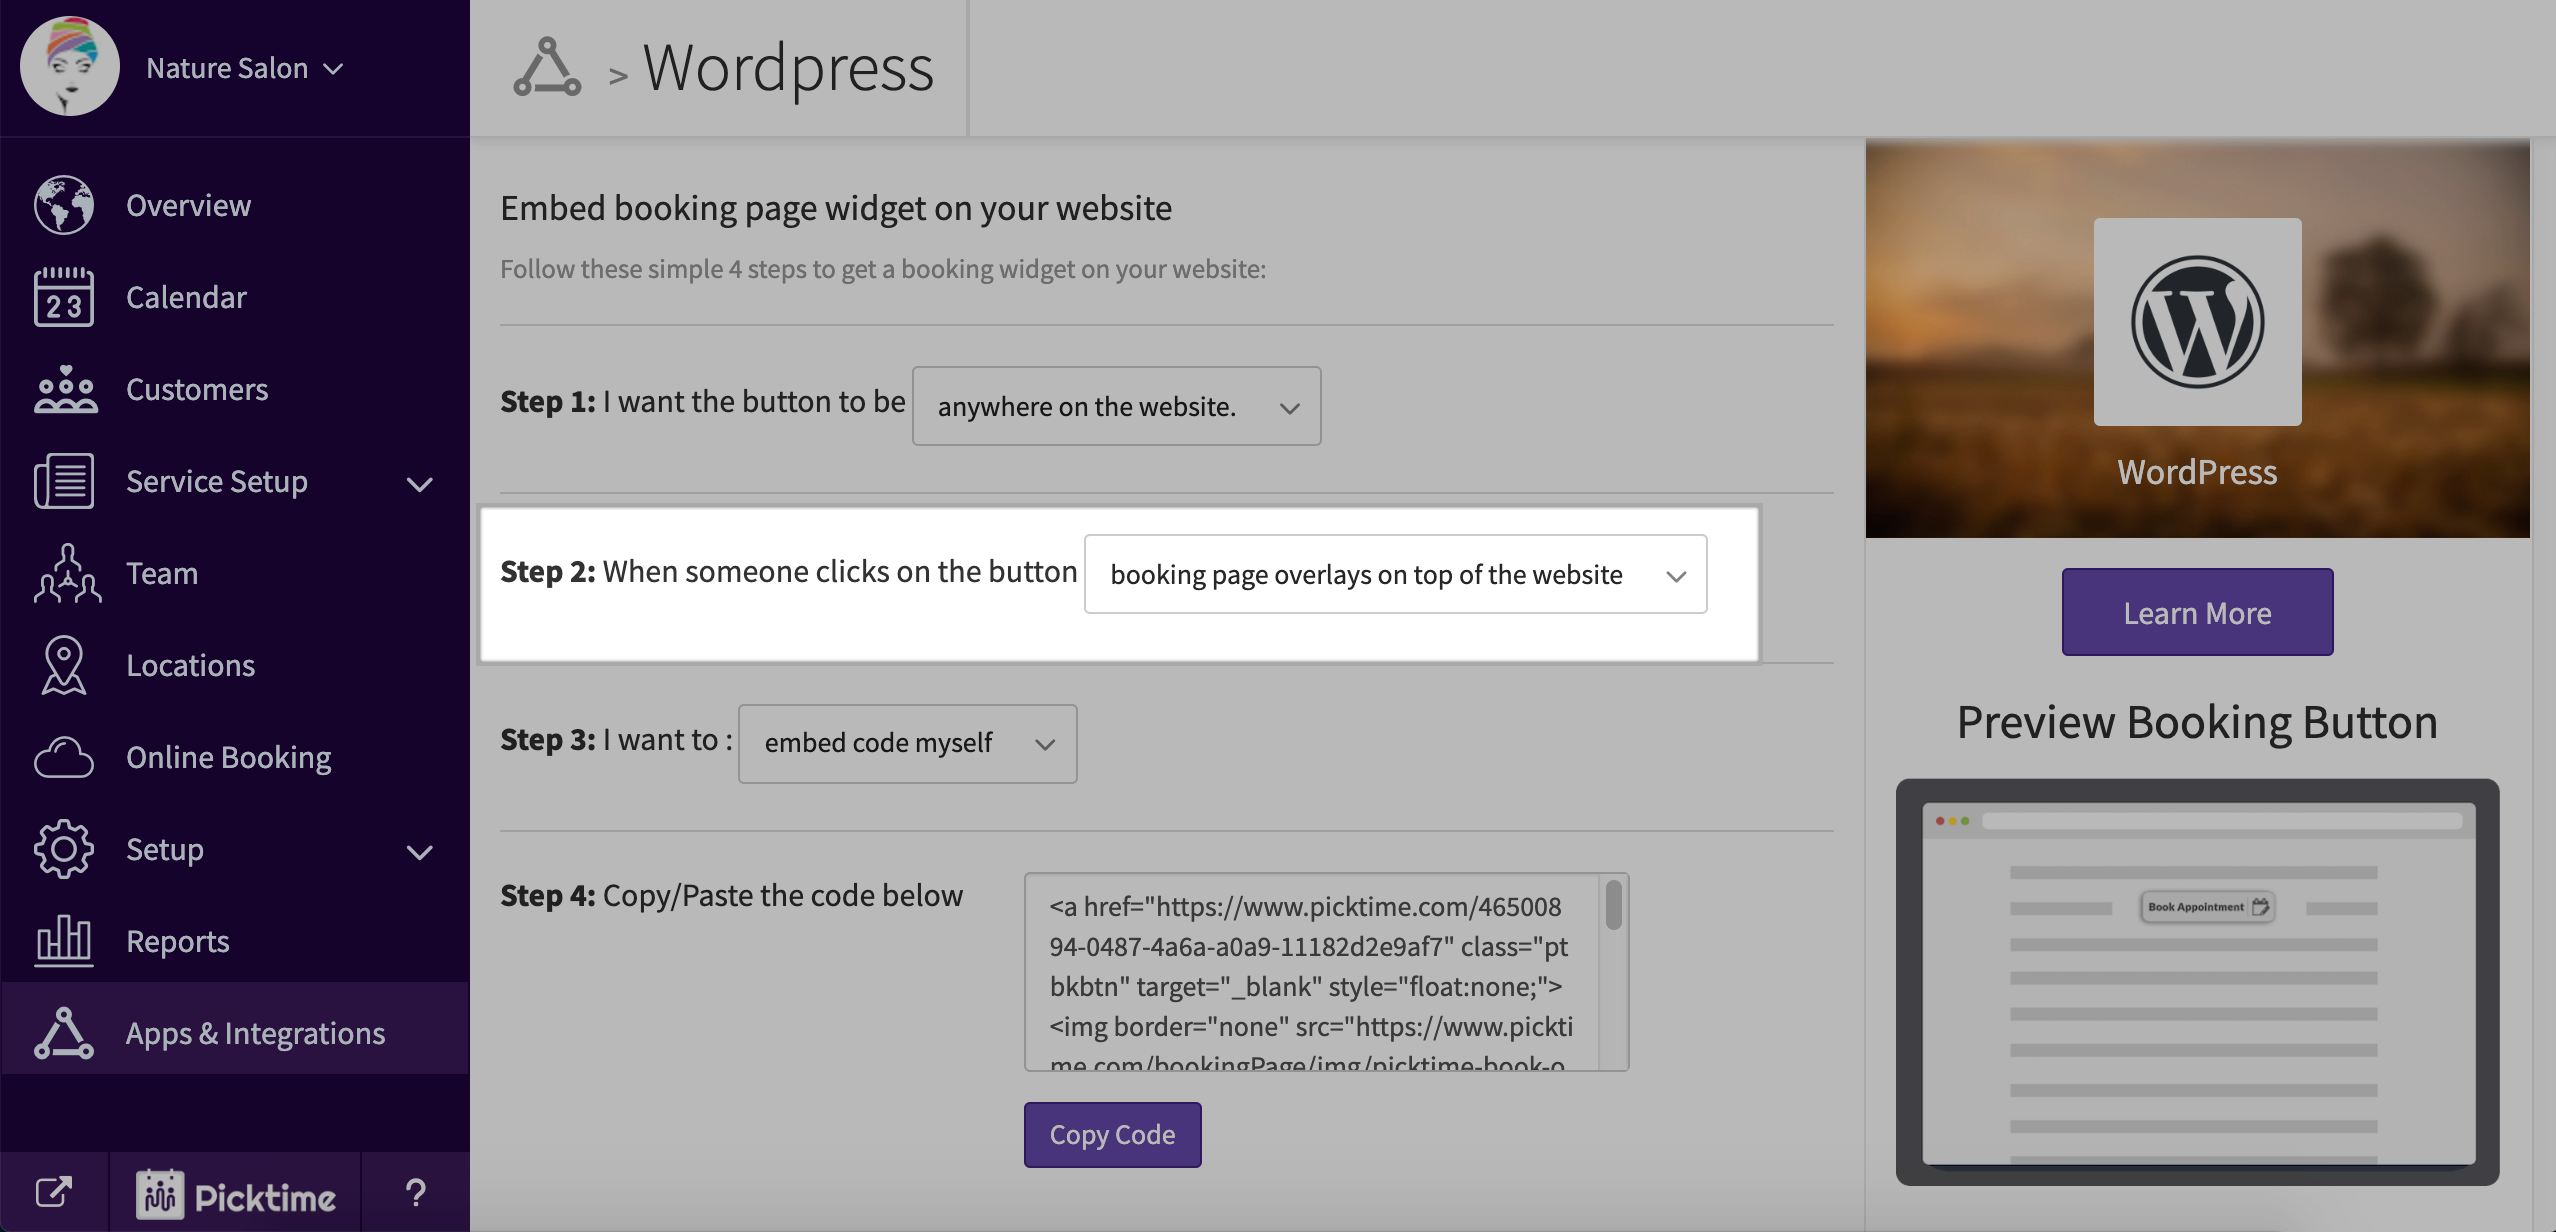The width and height of the screenshot is (2556, 1232).
Task: Expand the Setup submenu chevron
Action: tap(419, 852)
